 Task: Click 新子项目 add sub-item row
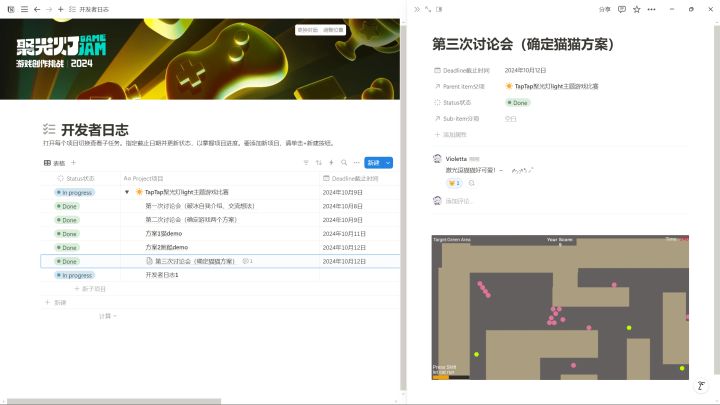click(90, 289)
